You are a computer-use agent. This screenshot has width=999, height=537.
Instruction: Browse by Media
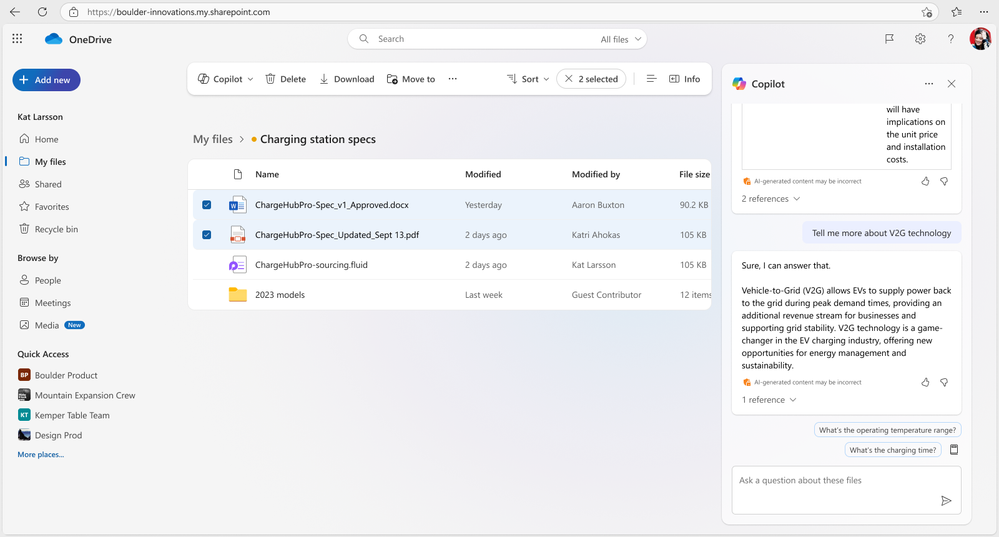point(51,325)
